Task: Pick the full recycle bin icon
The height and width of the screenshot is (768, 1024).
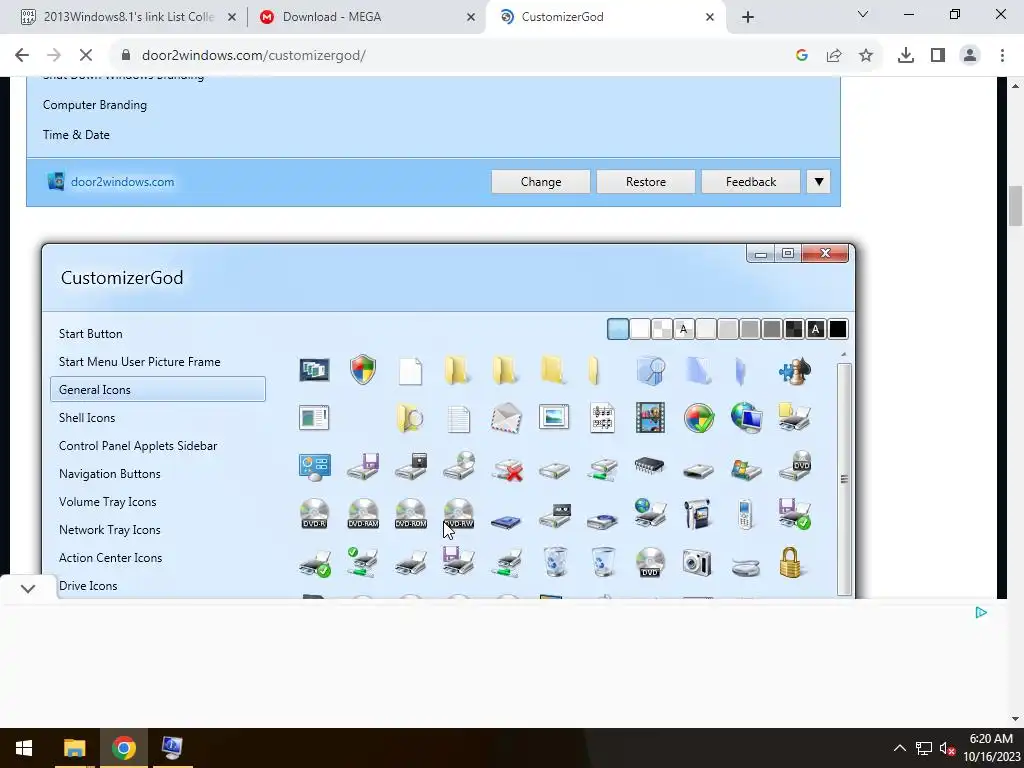Action: point(554,562)
